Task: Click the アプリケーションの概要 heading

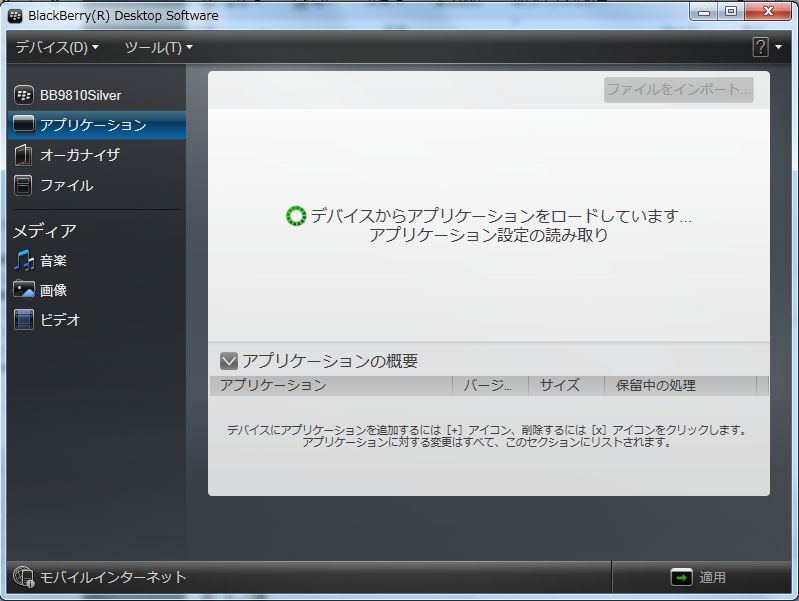Action: coord(330,361)
